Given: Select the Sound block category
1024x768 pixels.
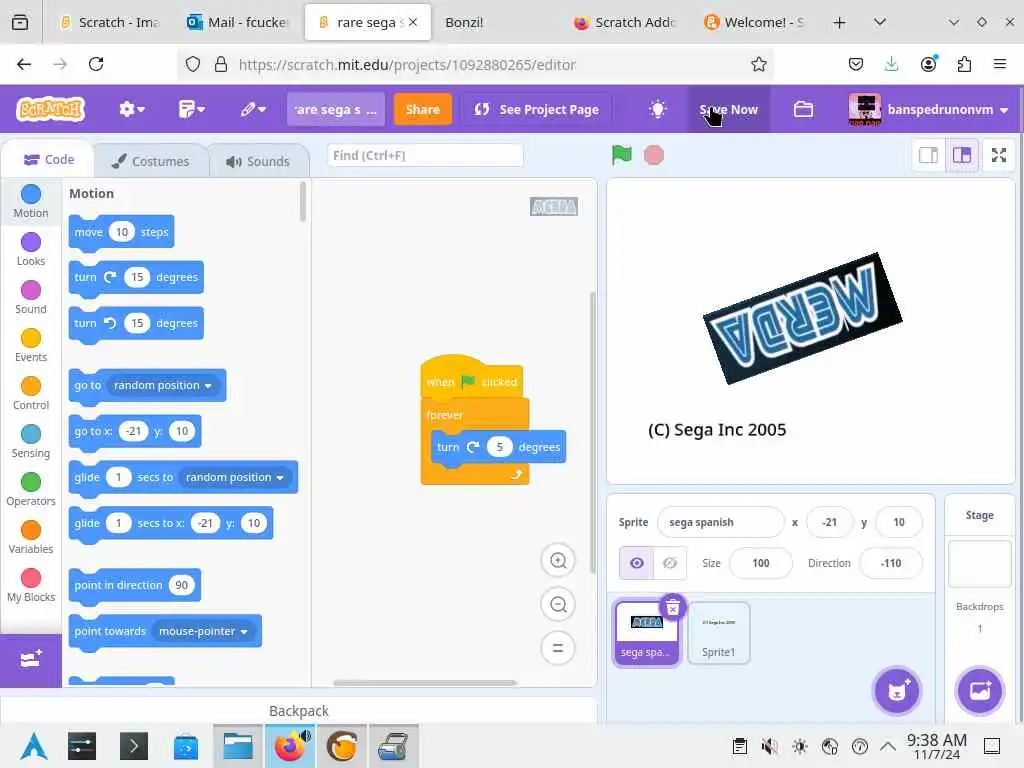Looking at the screenshot, I should [31, 297].
